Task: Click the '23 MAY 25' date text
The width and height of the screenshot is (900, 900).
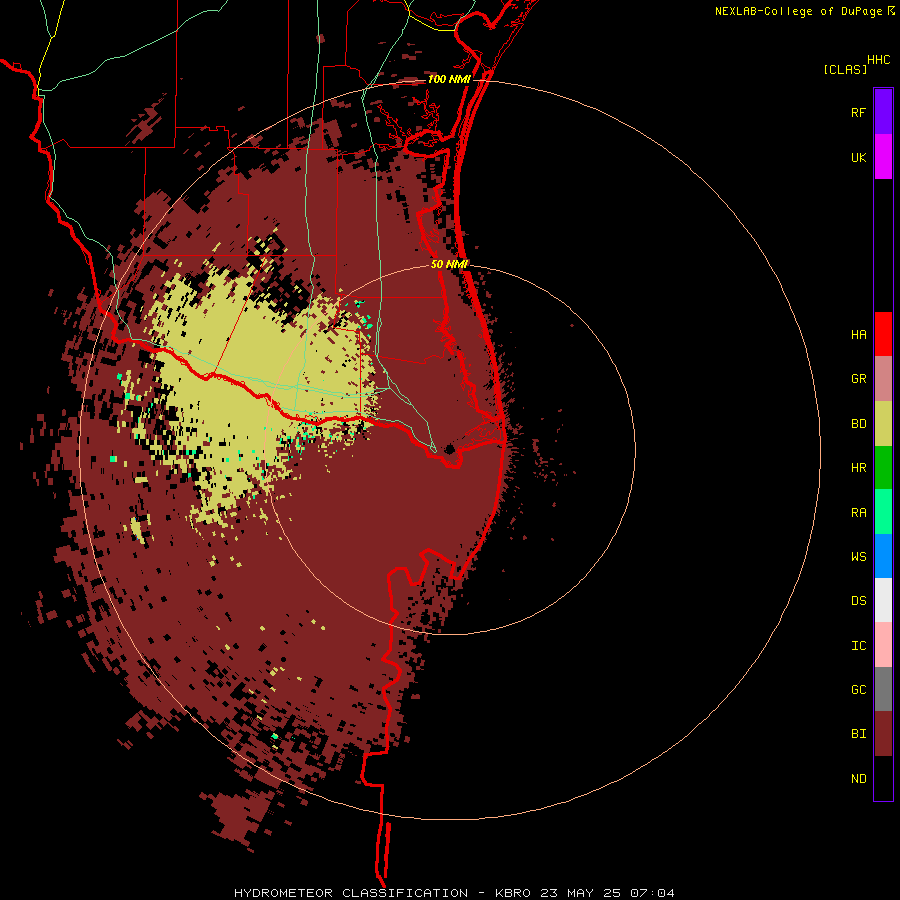Action: tap(581, 893)
